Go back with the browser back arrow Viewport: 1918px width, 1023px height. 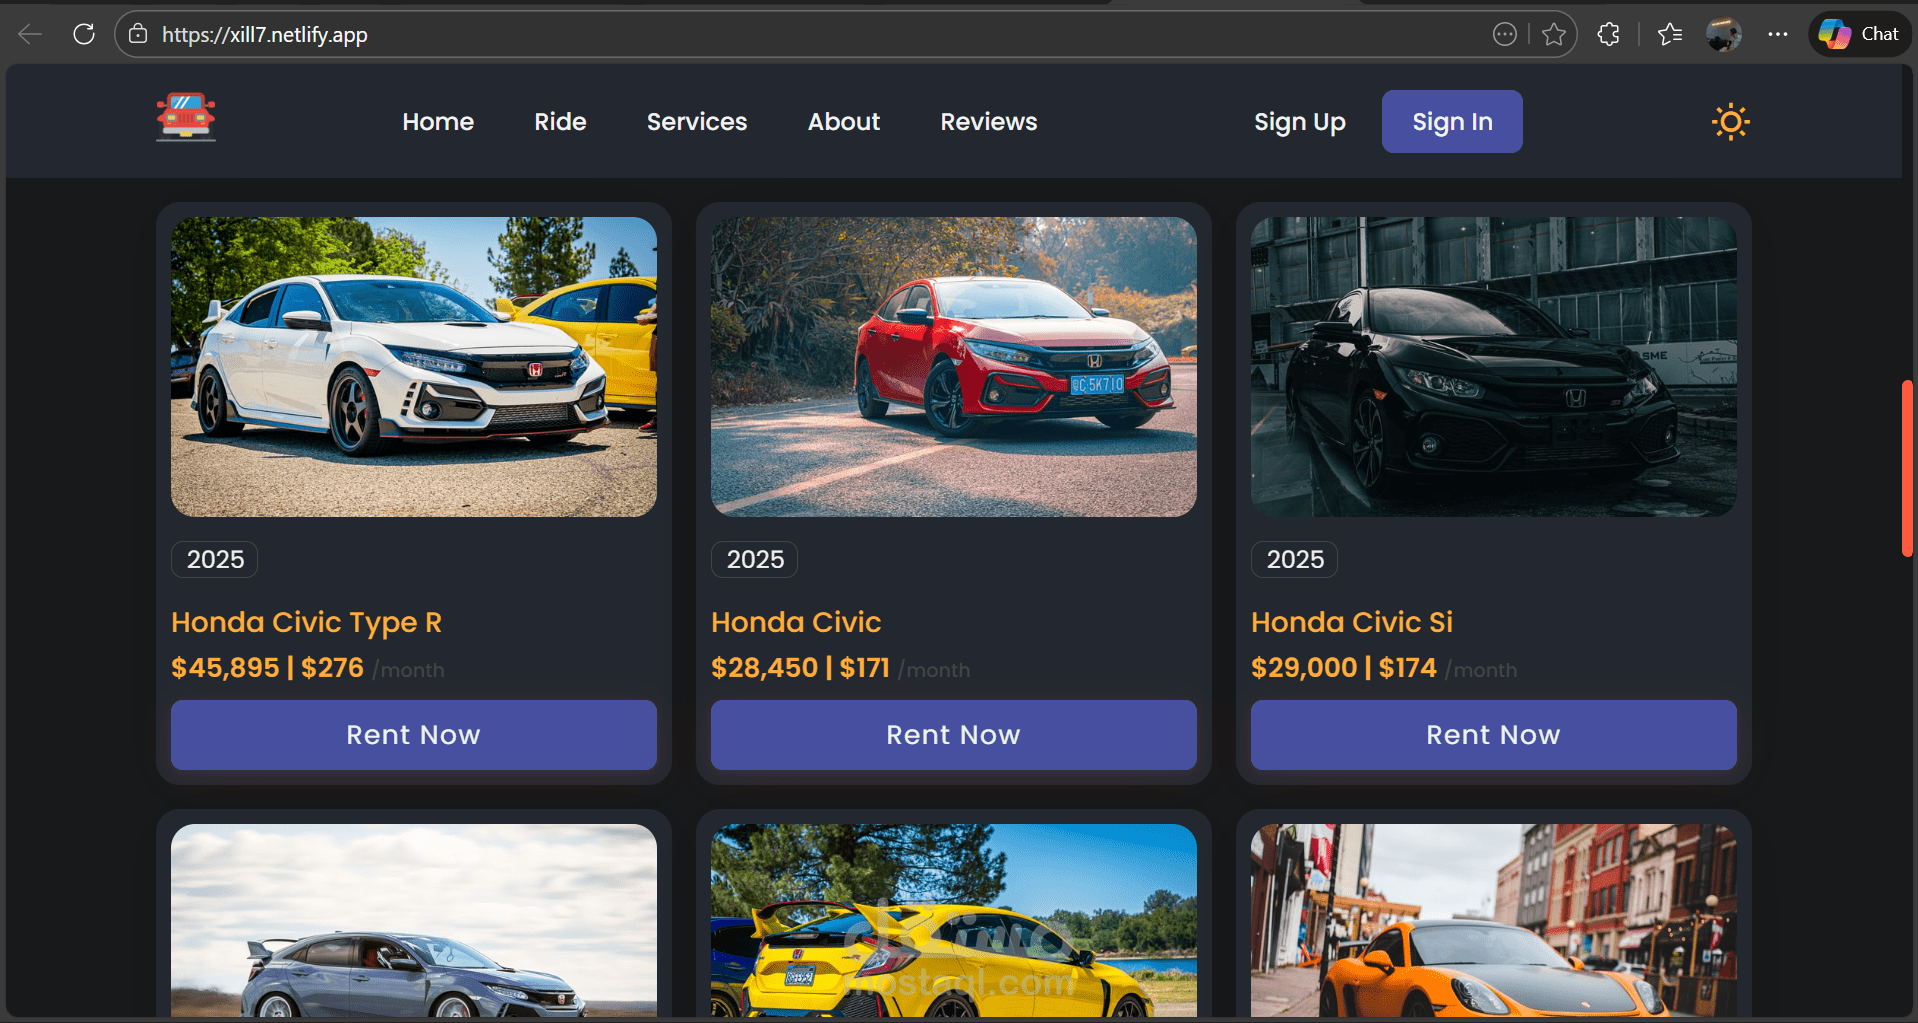[30, 34]
